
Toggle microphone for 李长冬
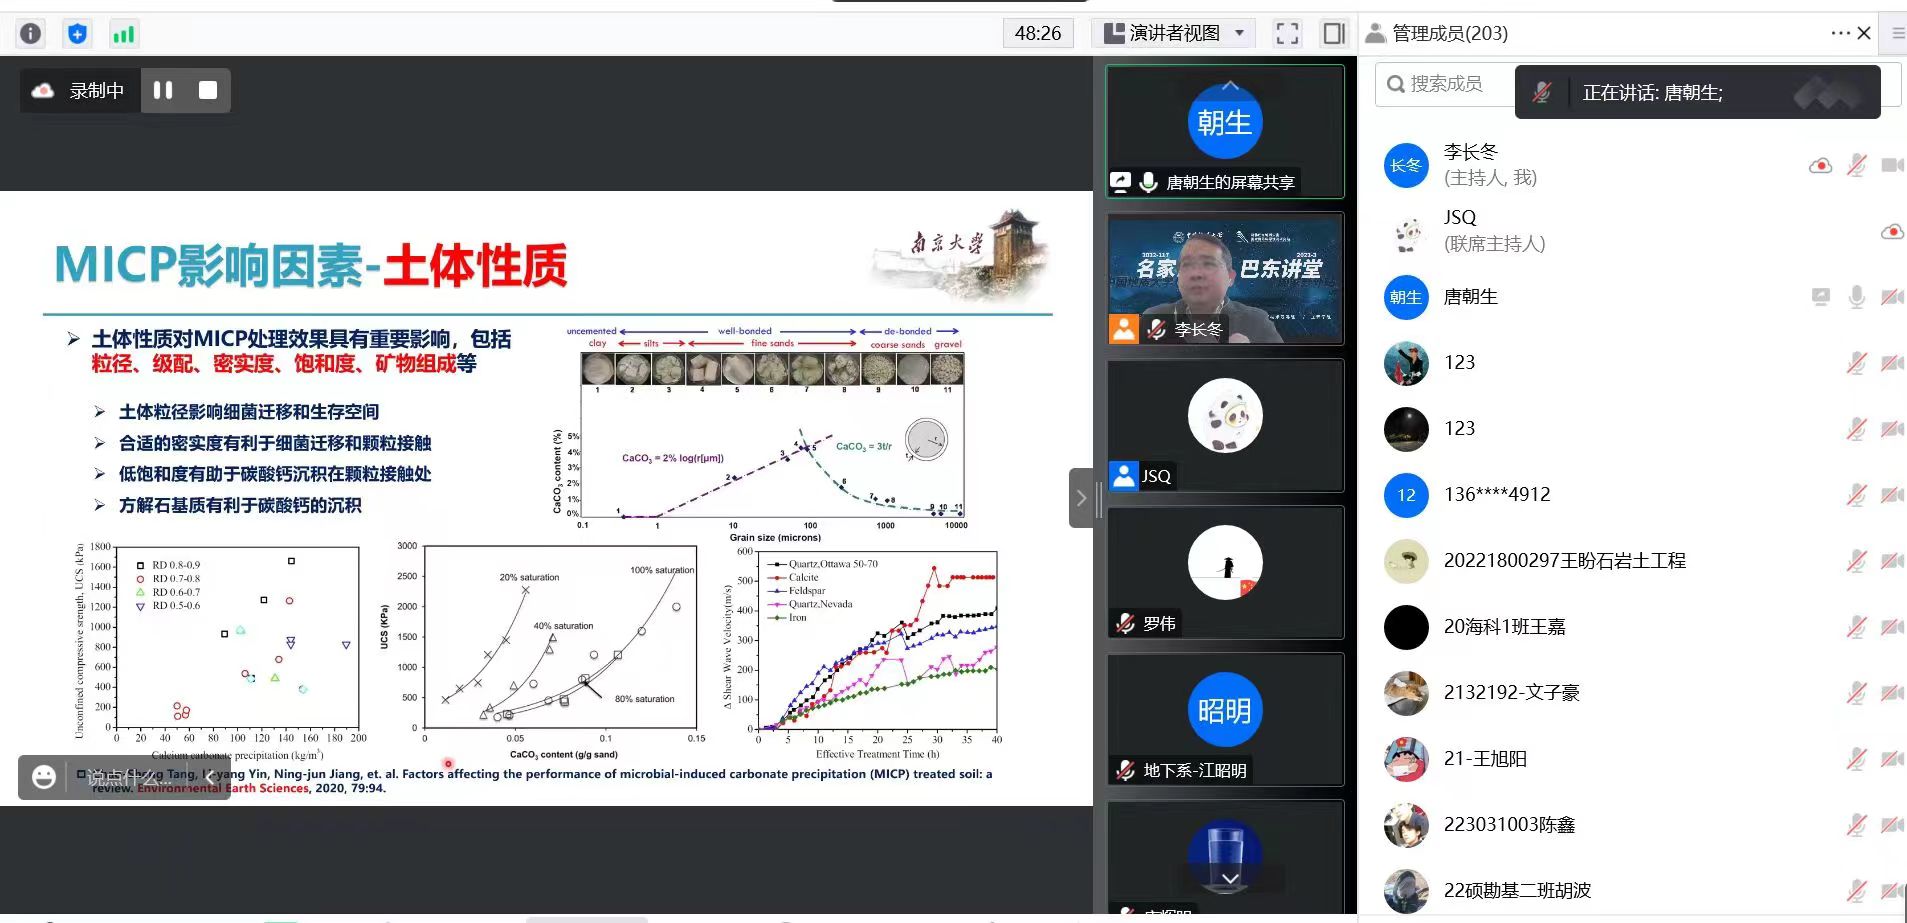point(1856,165)
